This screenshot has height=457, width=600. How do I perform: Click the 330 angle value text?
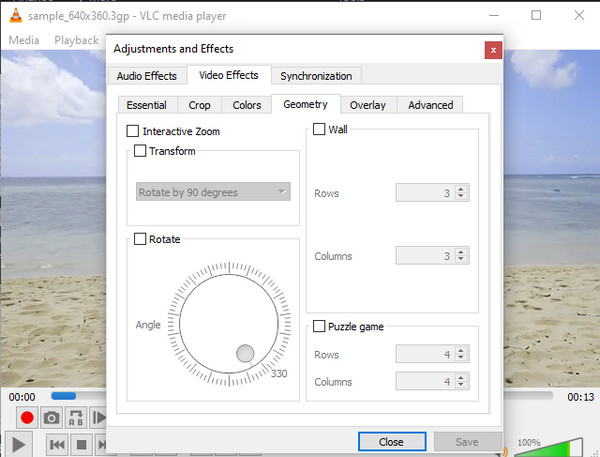click(279, 373)
